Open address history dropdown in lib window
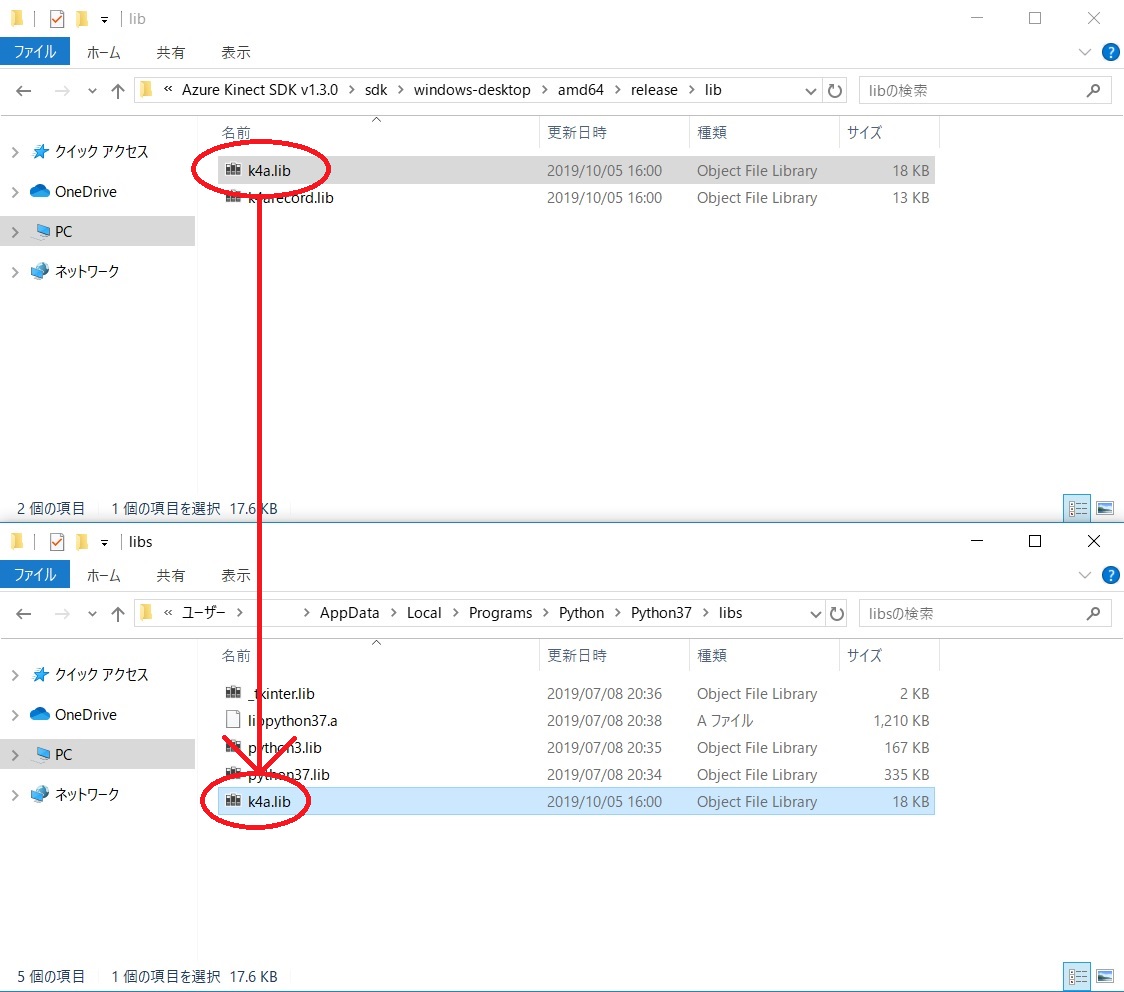The width and height of the screenshot is (1124, 992). [811, 91]
